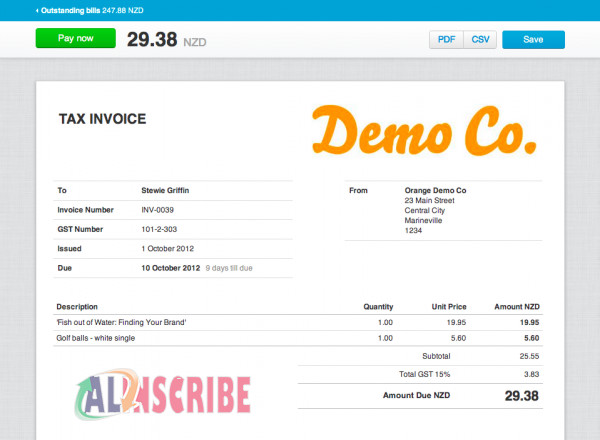Click the back arrow before Outstanding bills
This screenshot has height=440, width=600.
[x=37, y=11]
